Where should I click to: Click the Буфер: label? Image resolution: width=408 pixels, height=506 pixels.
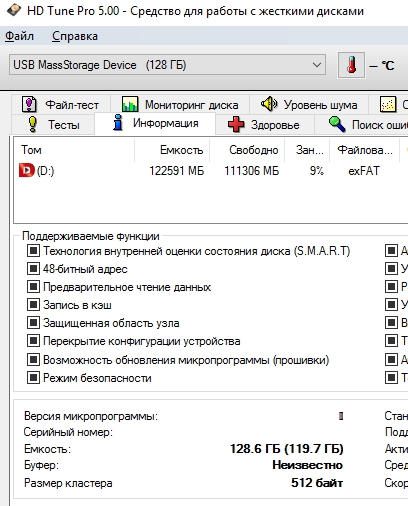(x=41, y=465)
